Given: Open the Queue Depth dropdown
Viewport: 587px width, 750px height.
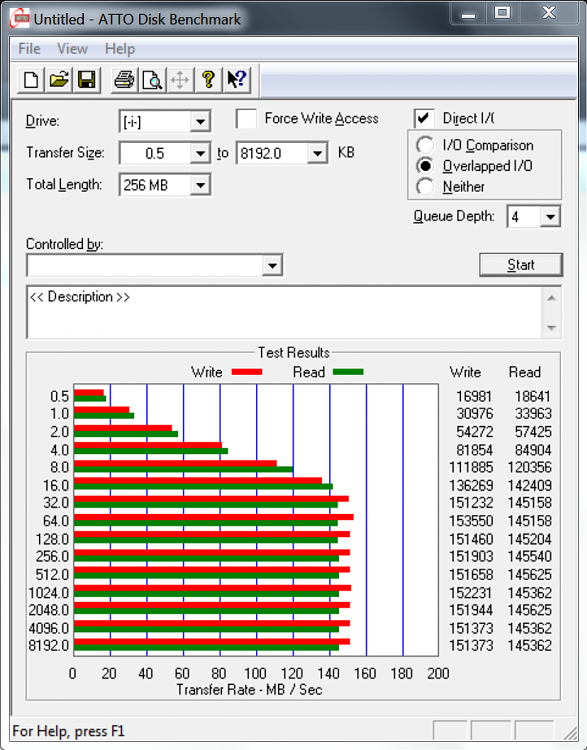Looking at the screenshot, I should (550, 217).
